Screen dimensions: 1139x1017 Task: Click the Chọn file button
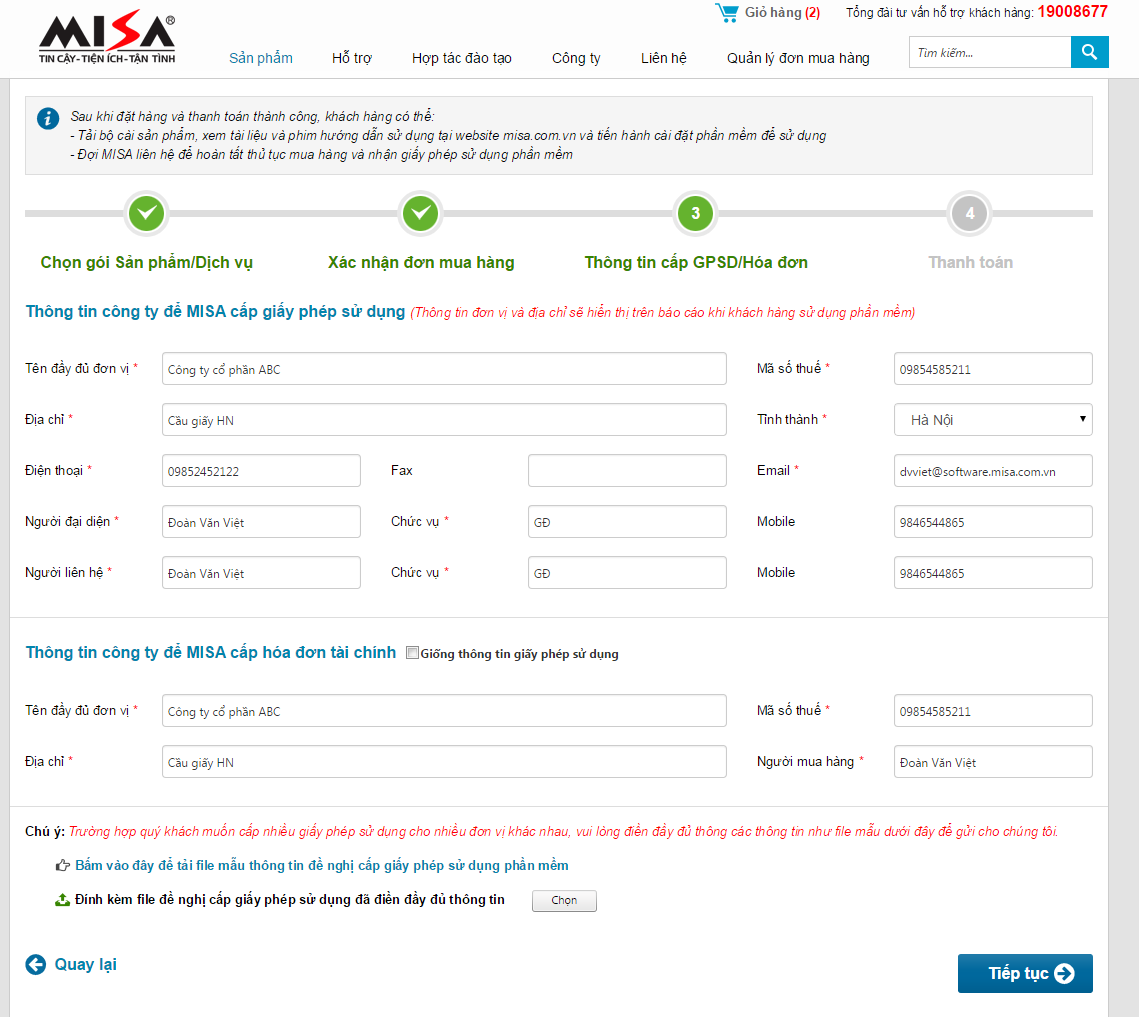[564, 901]
